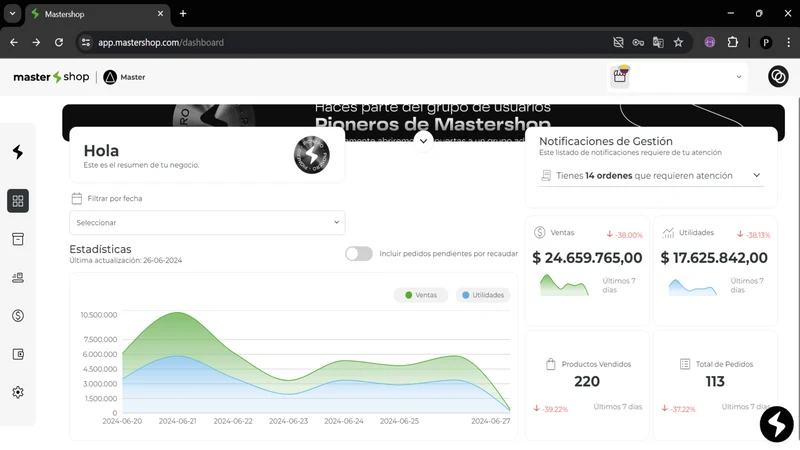Screen dimensions: 800x450
Task: Click the address bar URL
Action: coord(161,42)
